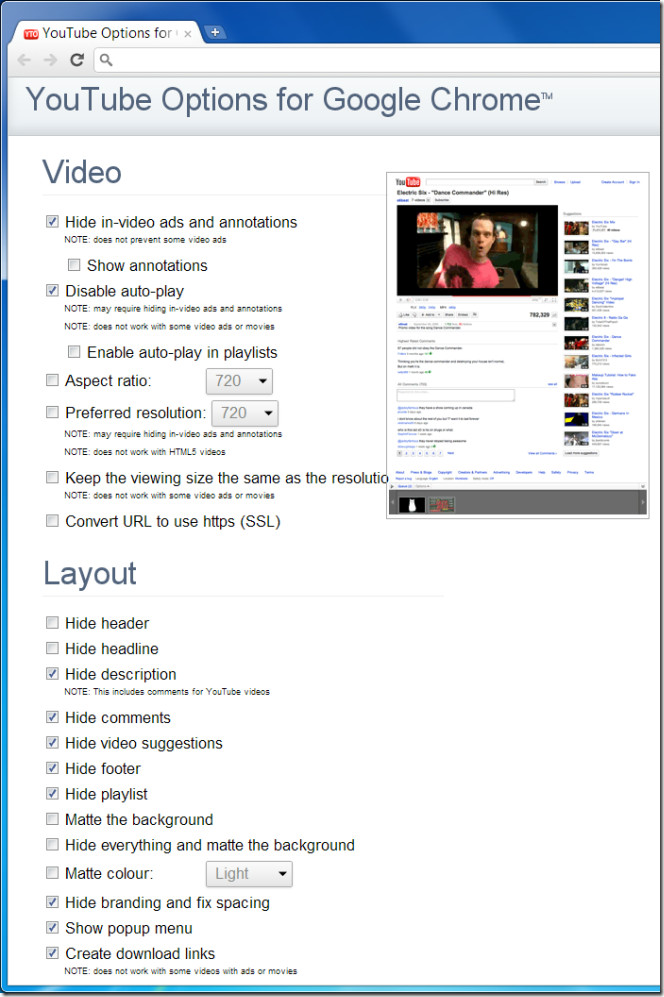The image size is (664, 997).
Task: Click YouTube Options for Google Chrome heading
Action: click(289, 100)
